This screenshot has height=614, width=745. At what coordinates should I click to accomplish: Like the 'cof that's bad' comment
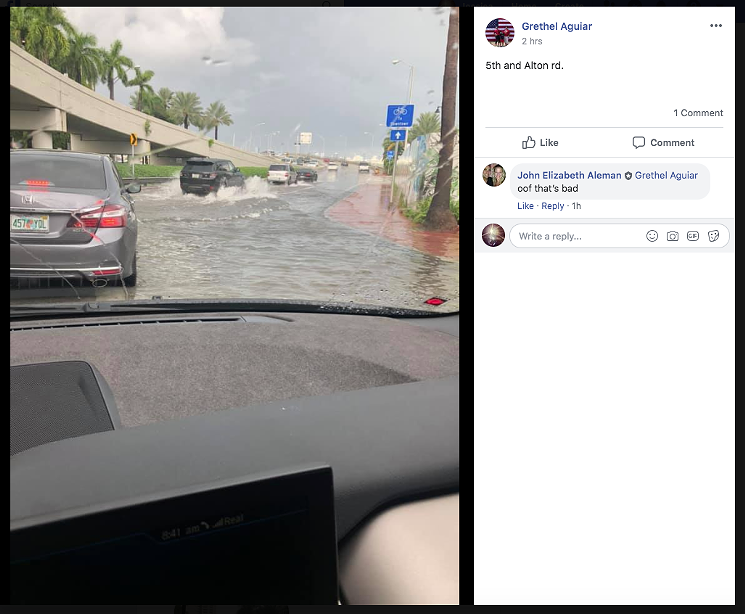click(x=525, y=206)
